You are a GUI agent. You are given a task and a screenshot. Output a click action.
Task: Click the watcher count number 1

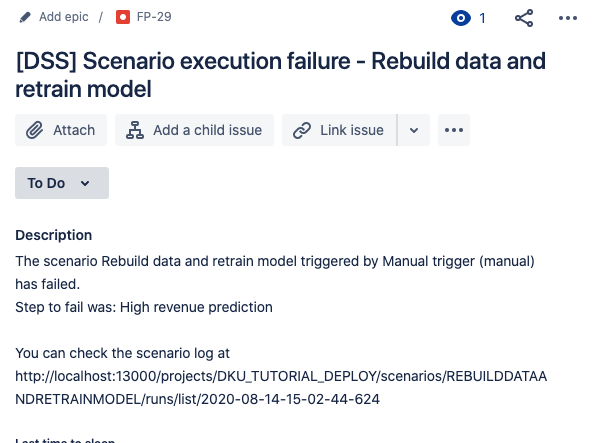(482, 18)
